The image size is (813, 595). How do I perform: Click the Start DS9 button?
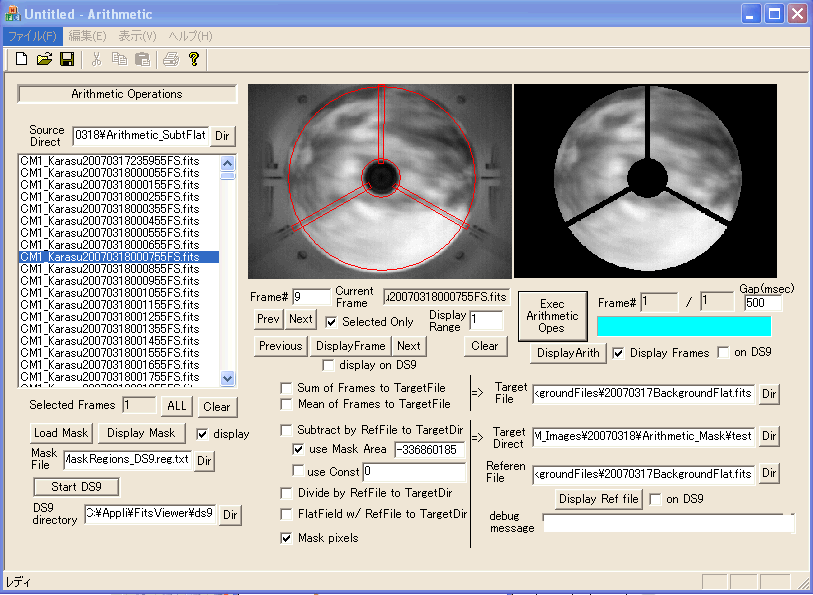click(x=76, y=487)
